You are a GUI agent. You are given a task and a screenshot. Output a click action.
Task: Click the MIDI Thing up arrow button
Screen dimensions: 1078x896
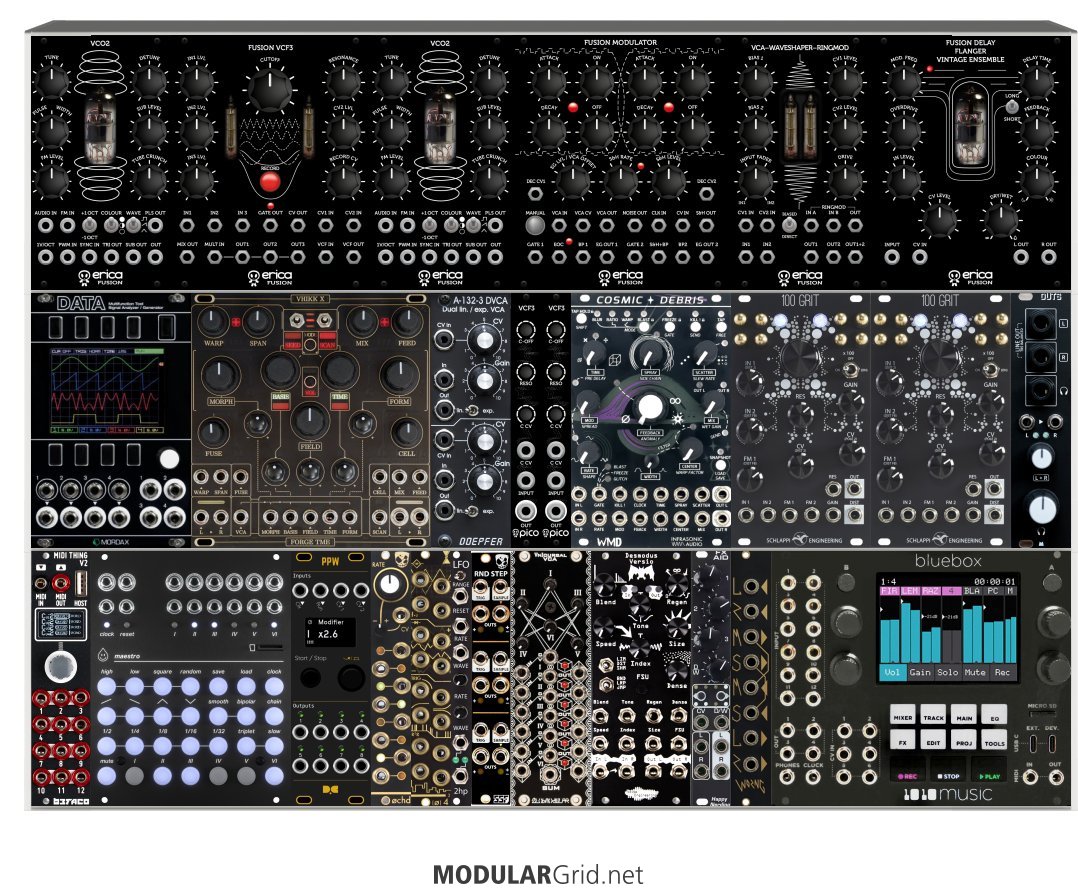tap(60, 567)
